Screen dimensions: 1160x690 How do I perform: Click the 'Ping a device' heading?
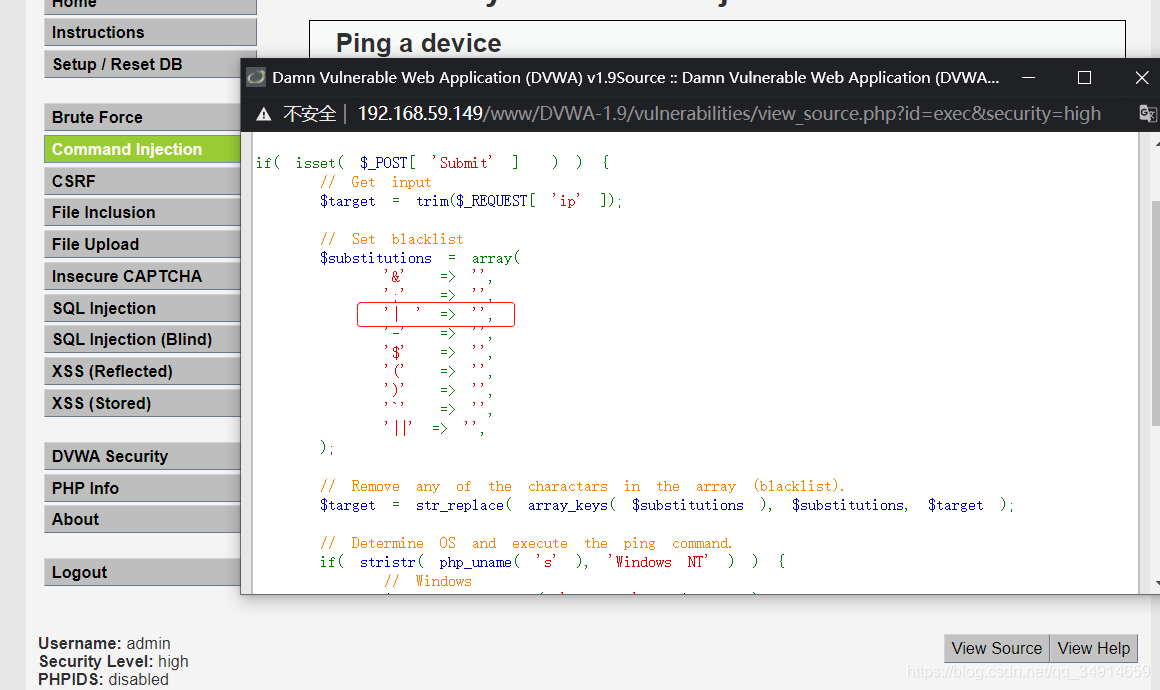(x=419, y=43)
